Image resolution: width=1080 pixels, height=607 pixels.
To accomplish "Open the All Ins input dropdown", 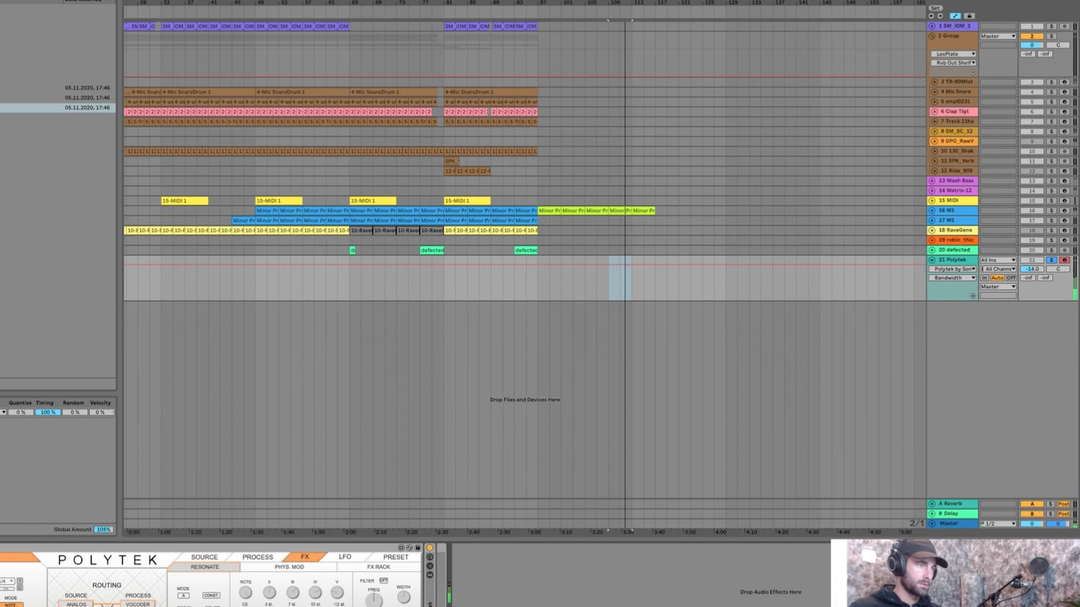I will 997,260.
